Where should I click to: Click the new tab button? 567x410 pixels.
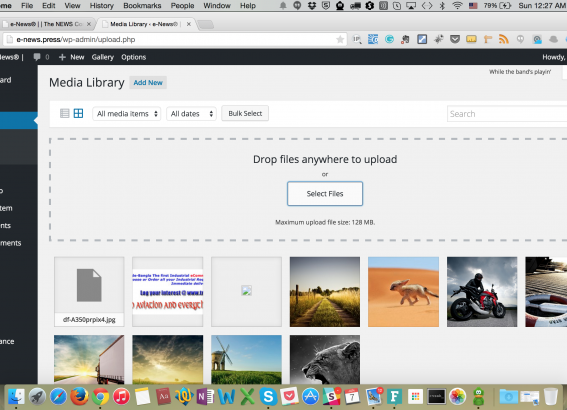pos(205,24)
